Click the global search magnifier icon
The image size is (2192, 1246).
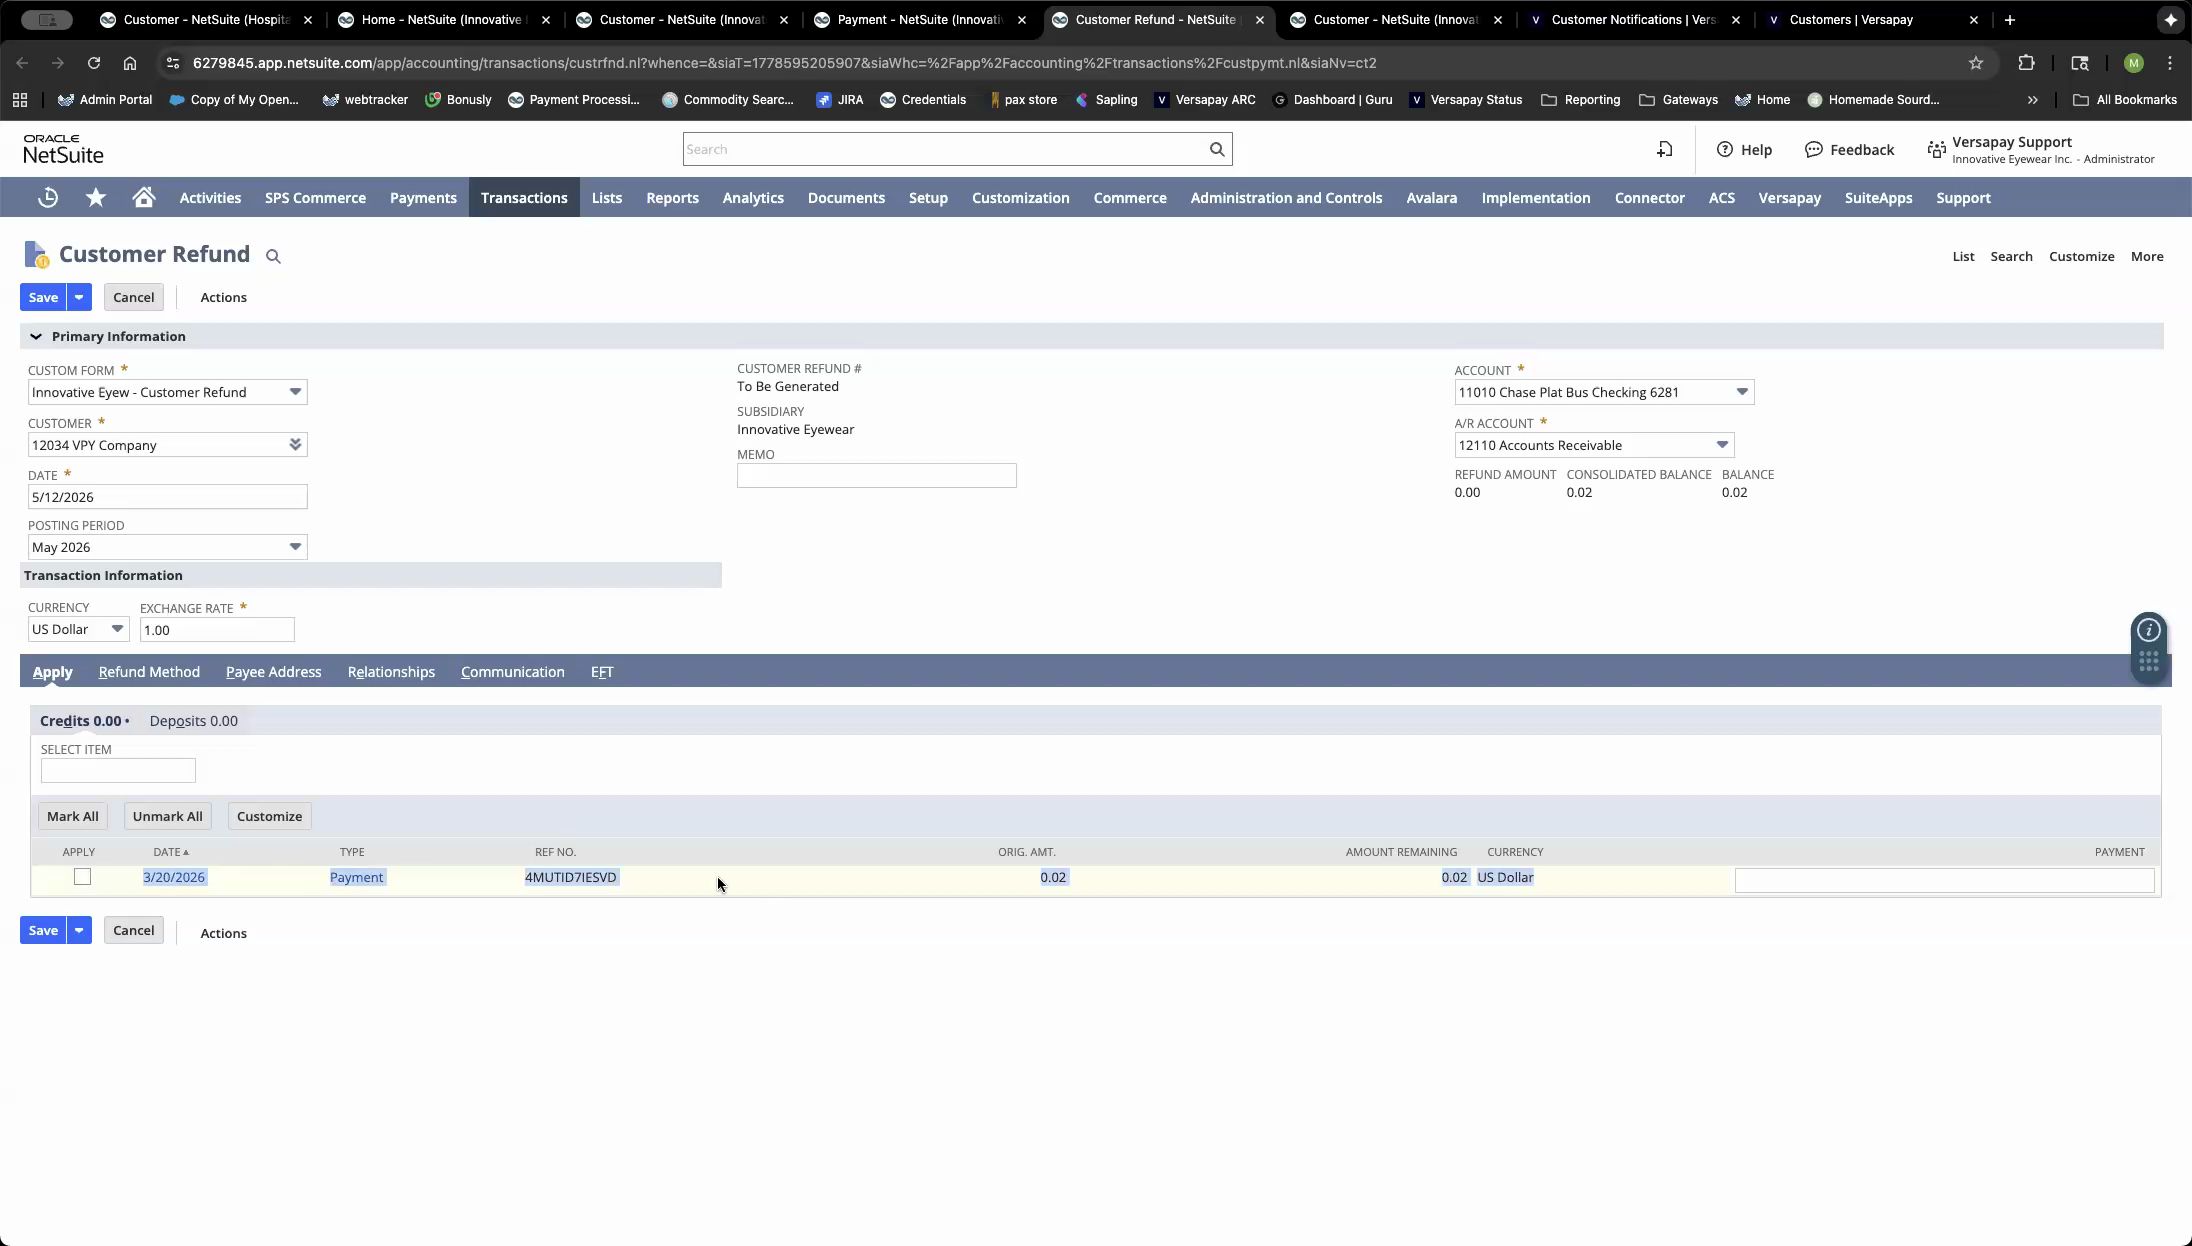[1217, 149]
